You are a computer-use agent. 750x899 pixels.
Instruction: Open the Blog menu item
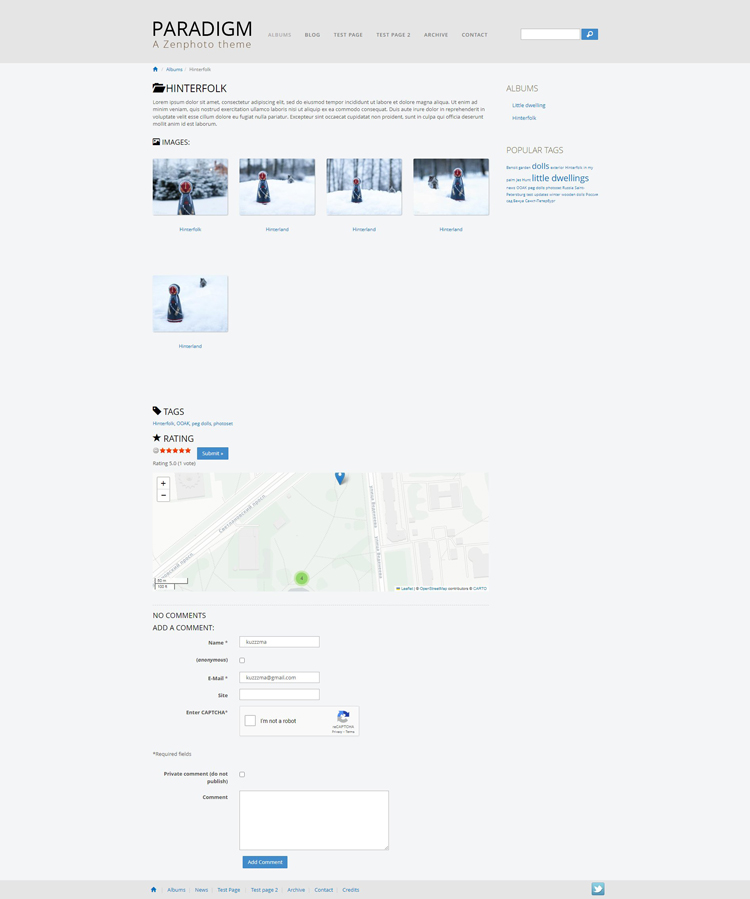click(x=312, y=35)
